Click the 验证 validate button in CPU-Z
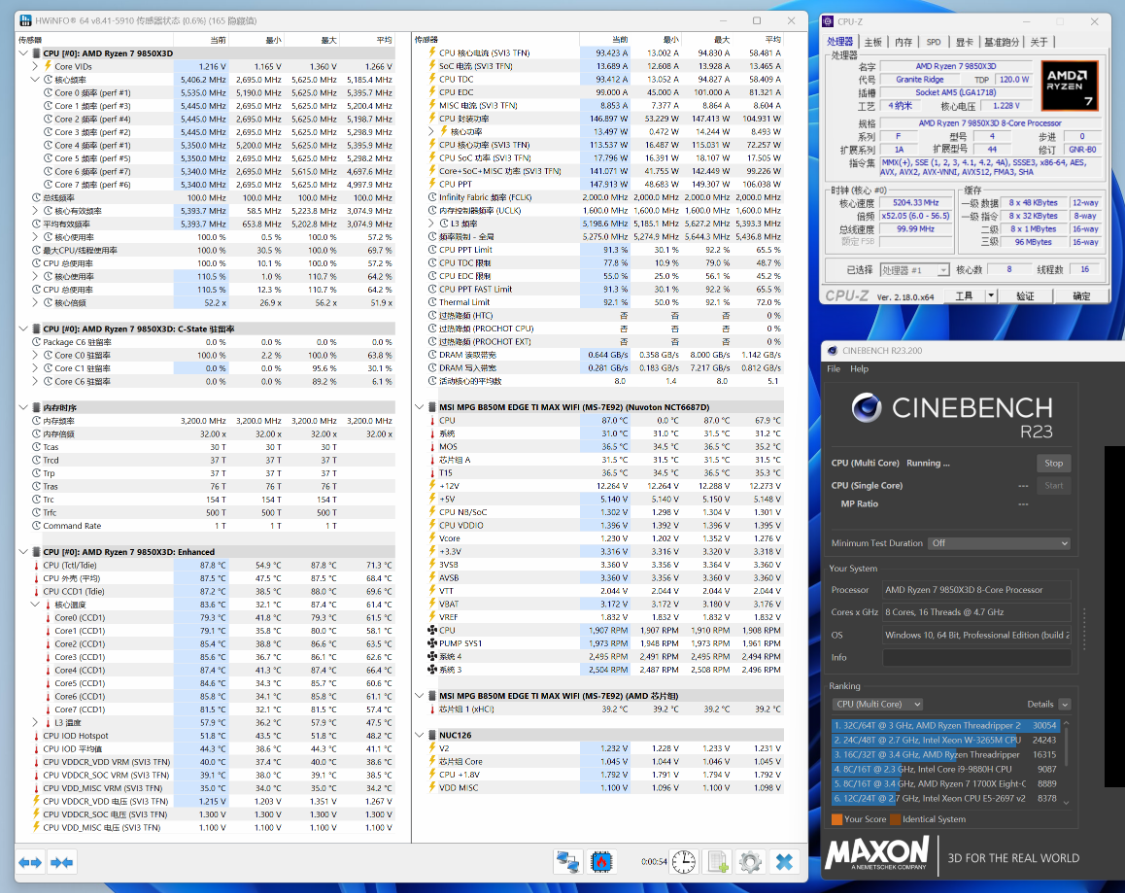 1025,296
